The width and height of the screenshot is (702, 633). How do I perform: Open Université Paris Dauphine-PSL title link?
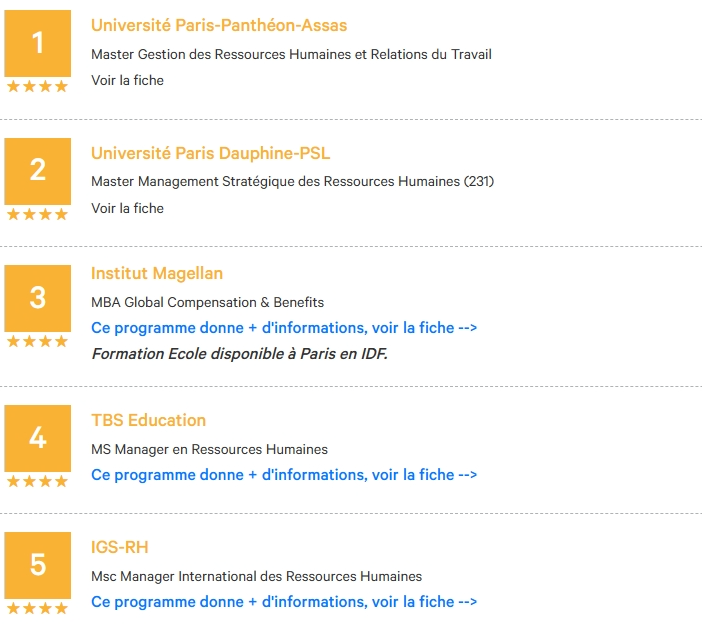210,153
